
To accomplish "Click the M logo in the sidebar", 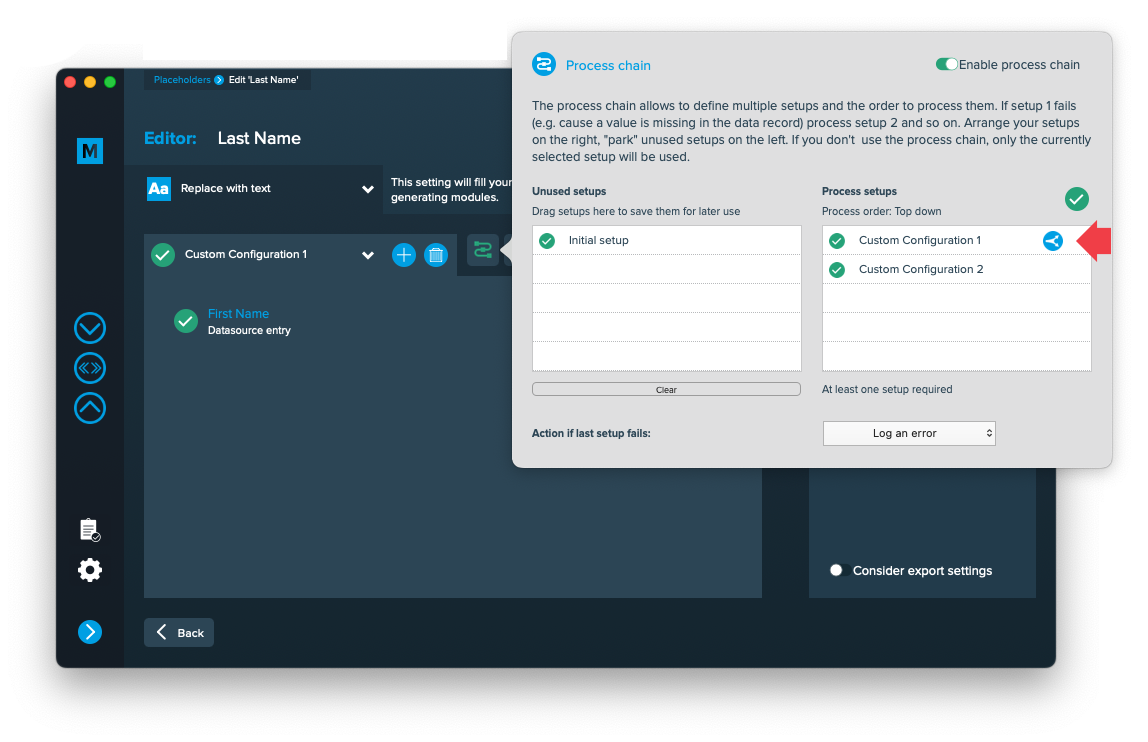I will [x=90, y=151].
